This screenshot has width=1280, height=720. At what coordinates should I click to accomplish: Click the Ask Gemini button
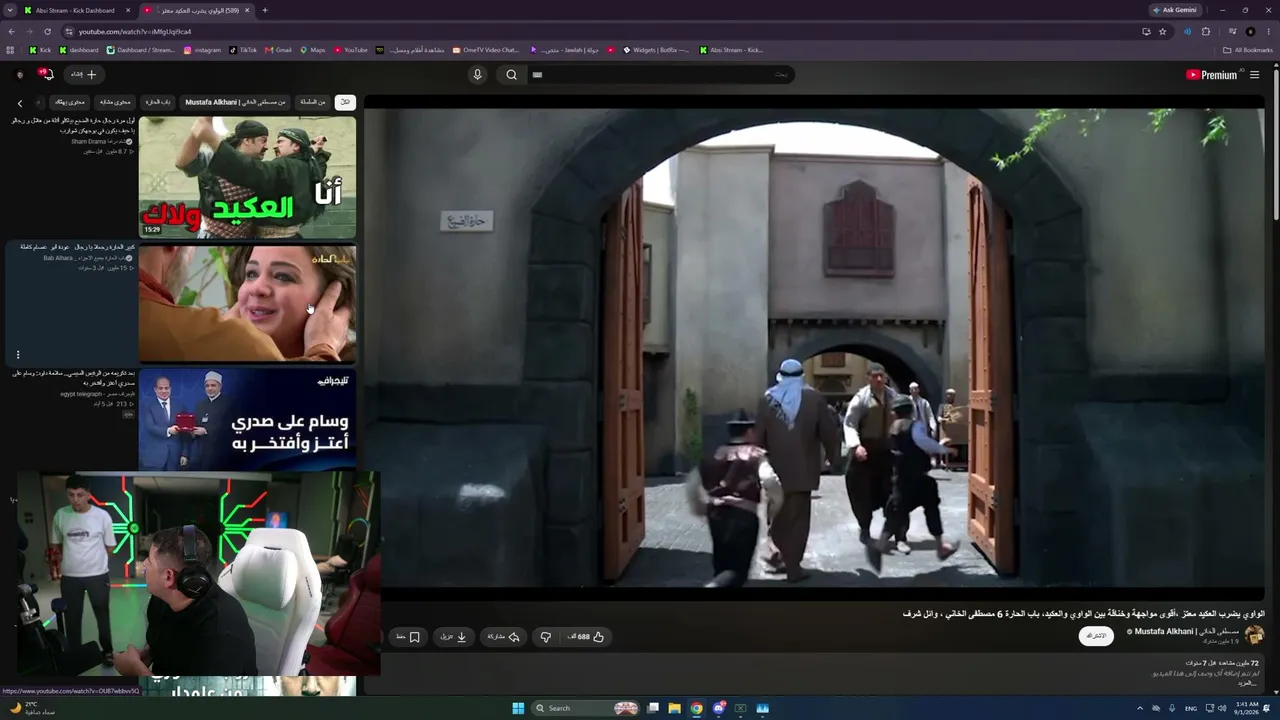point(1175,10)
